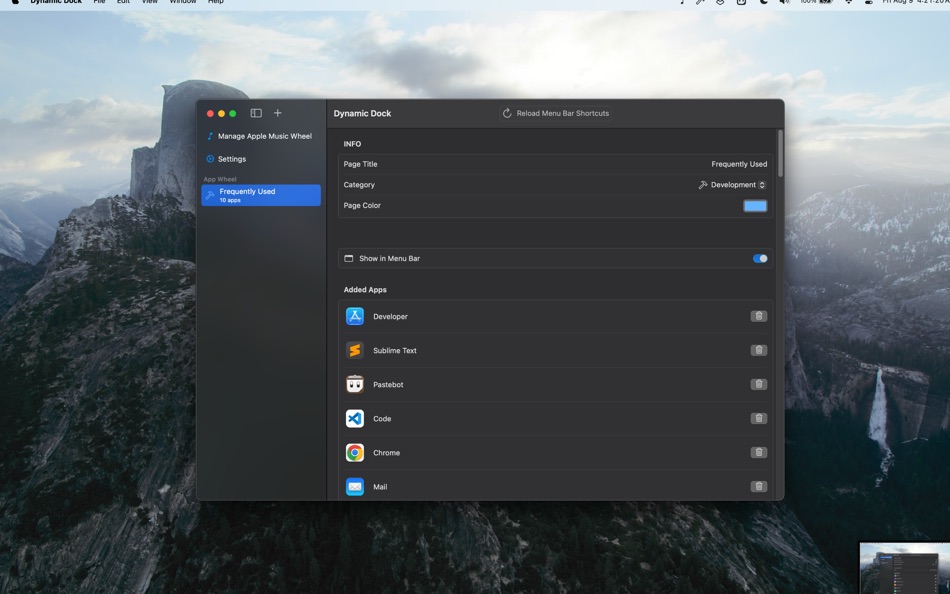Screen dimensions: 950x594
Task: Open the blue Page Color swatch
Action: [755, 205]
